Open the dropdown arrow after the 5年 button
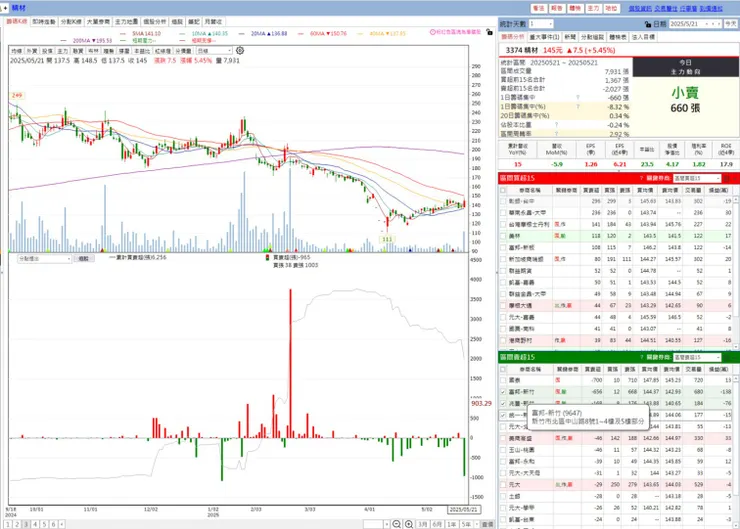Image resolution: width=740 pixels, height=529 pixels. point(477,524)
